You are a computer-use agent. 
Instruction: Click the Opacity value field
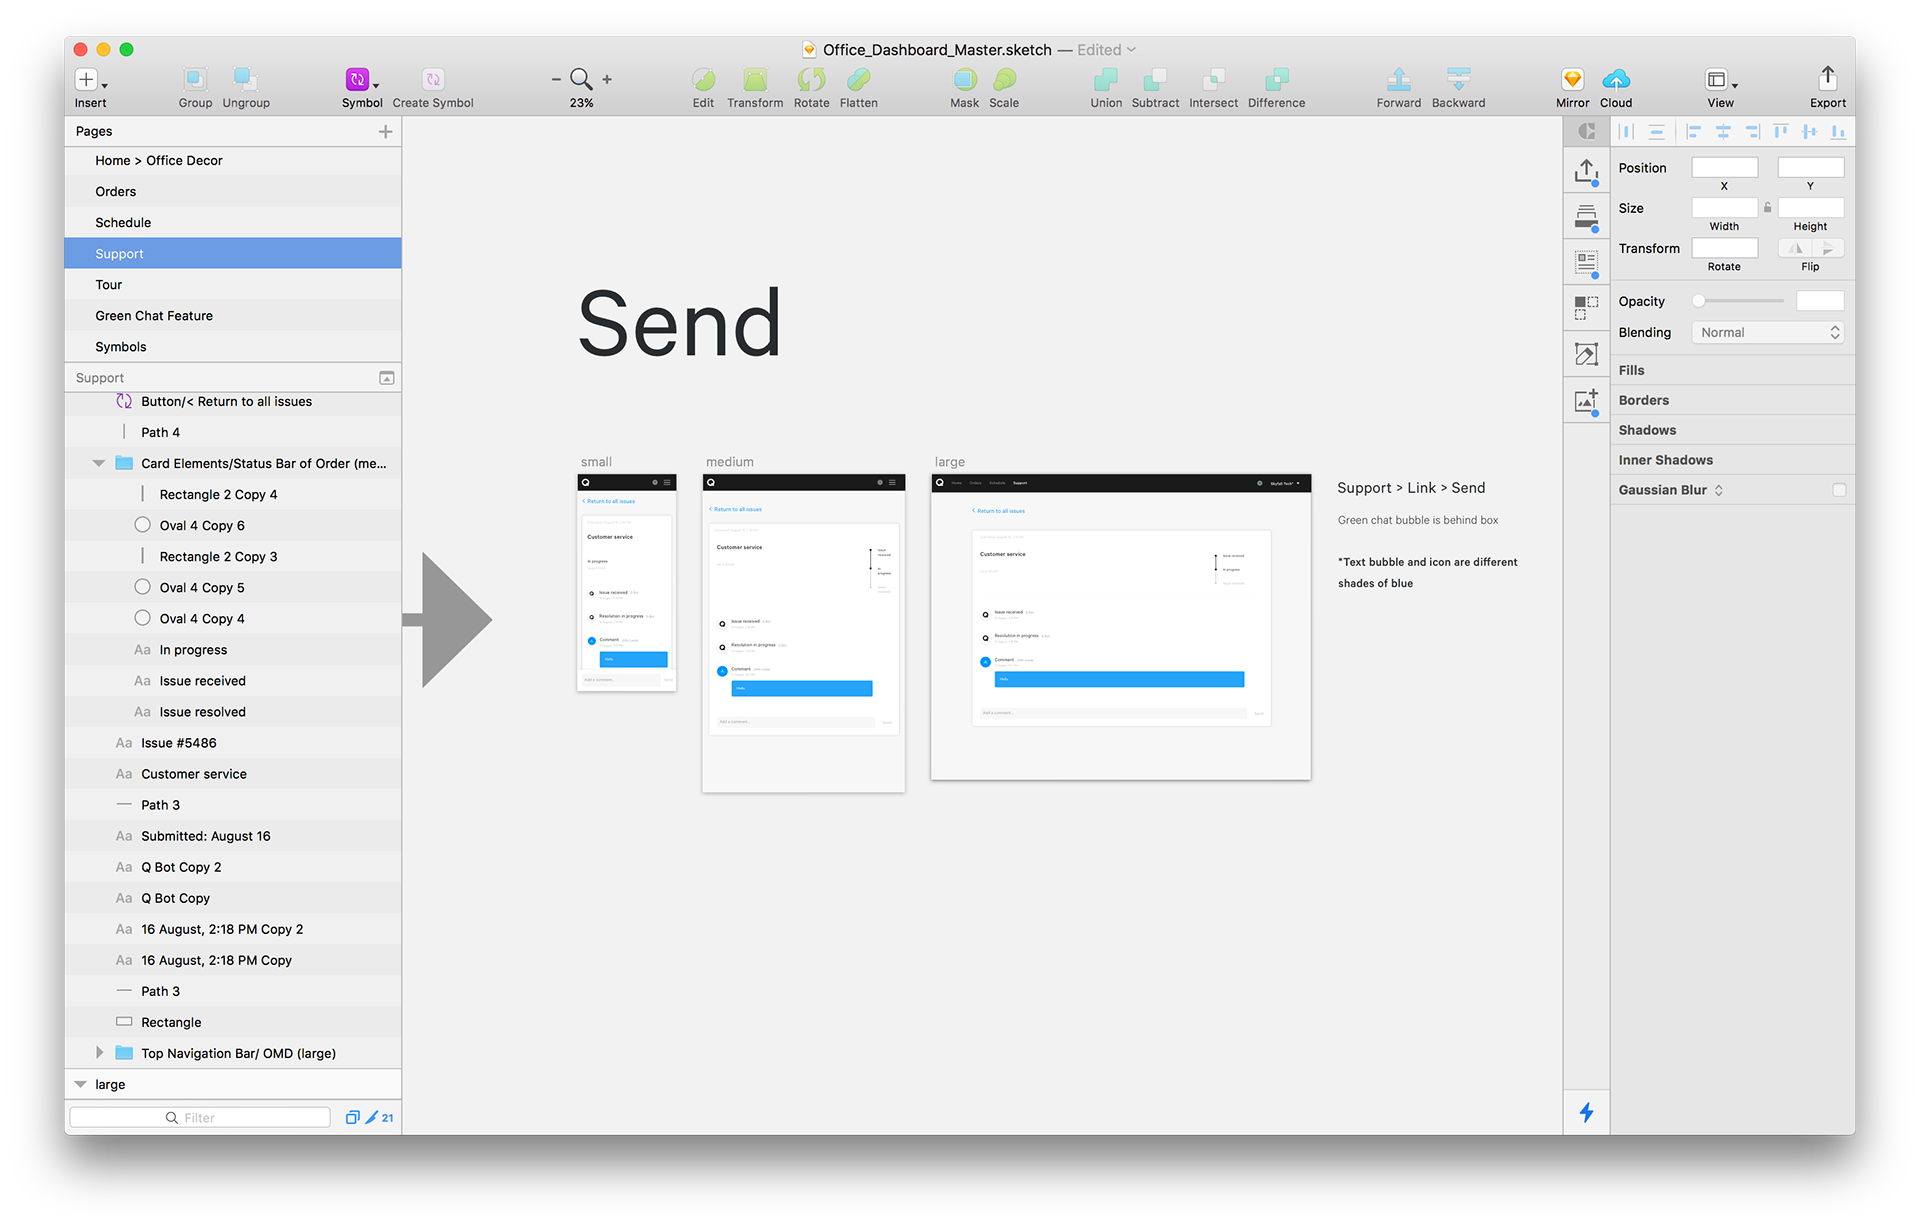[1819, 301]
